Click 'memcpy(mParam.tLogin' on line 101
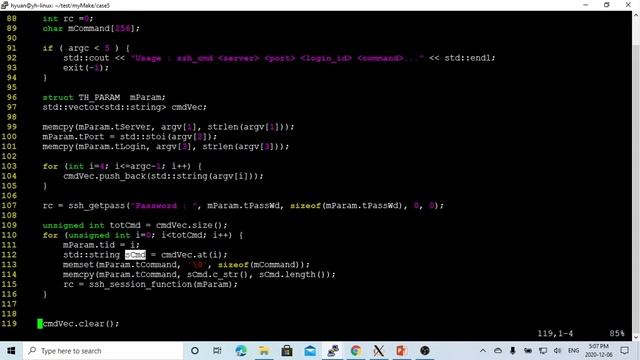The width and height of the screenshot is (640, 360). pos(166,147)
